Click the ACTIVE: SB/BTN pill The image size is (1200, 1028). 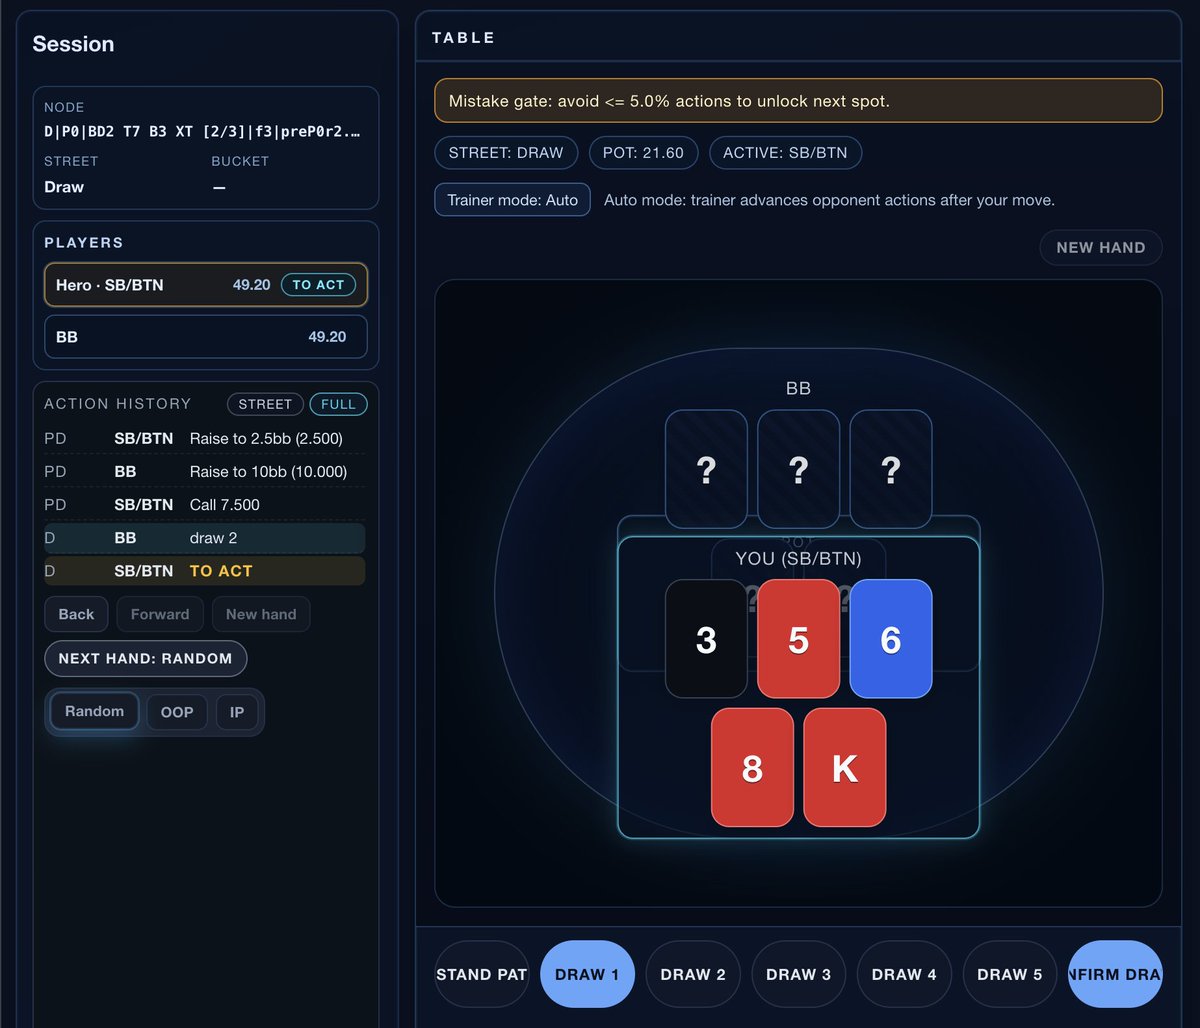pos(785,153)
